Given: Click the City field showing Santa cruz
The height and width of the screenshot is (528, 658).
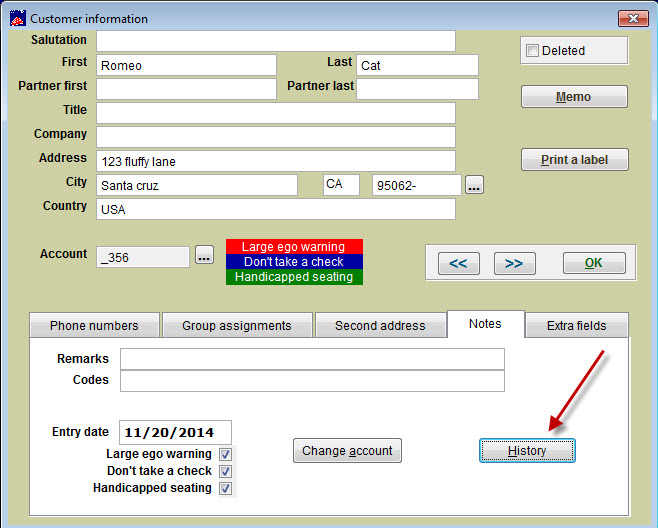Looking at the screenshot, I should (197, 185).
